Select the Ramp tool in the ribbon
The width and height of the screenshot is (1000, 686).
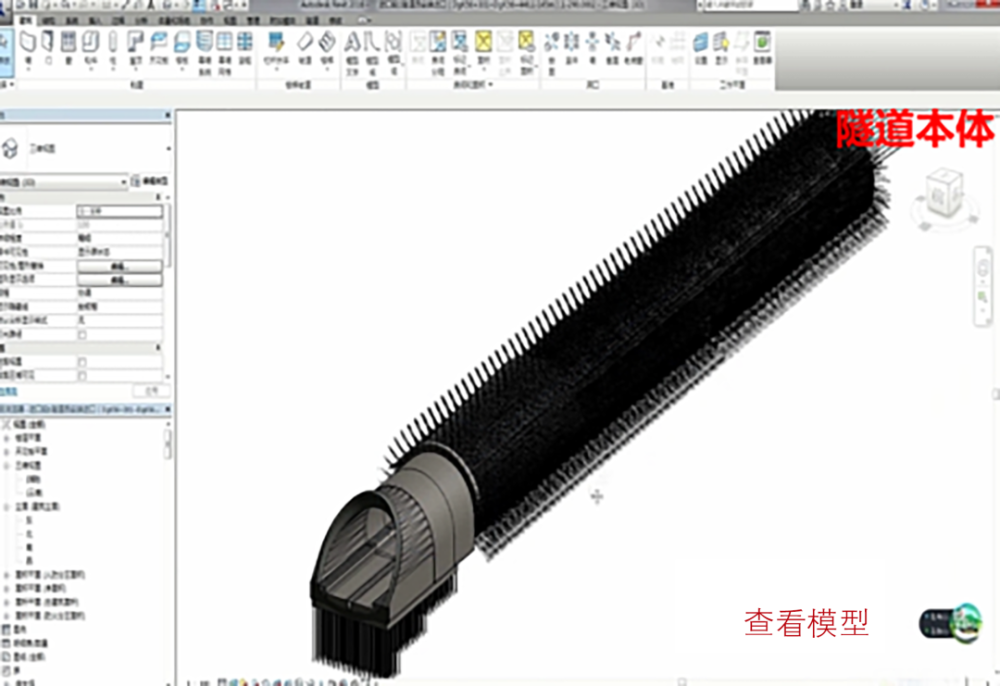(x=305, y=47)
